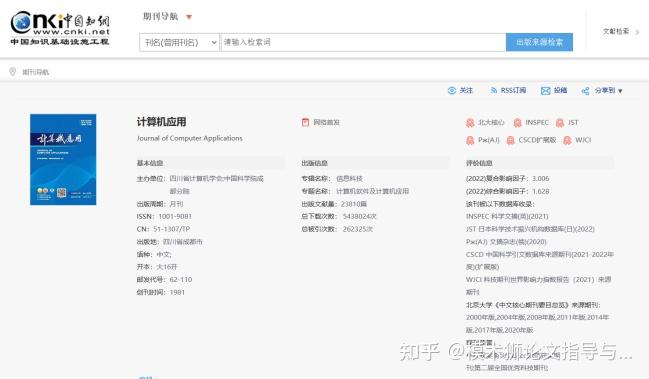
Task: Open the 刊名(曾用刊名) search field selector
Action: click(x=179, y=42)
